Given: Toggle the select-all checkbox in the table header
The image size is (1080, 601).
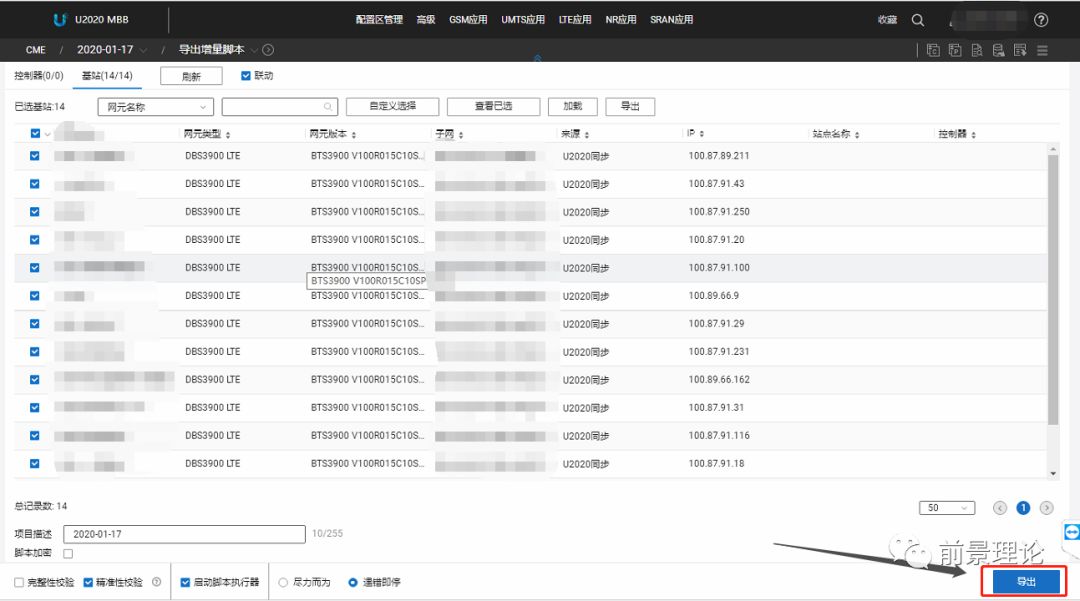Looking at the screenshot, I should pyautogui.click(x=35, y=134).
